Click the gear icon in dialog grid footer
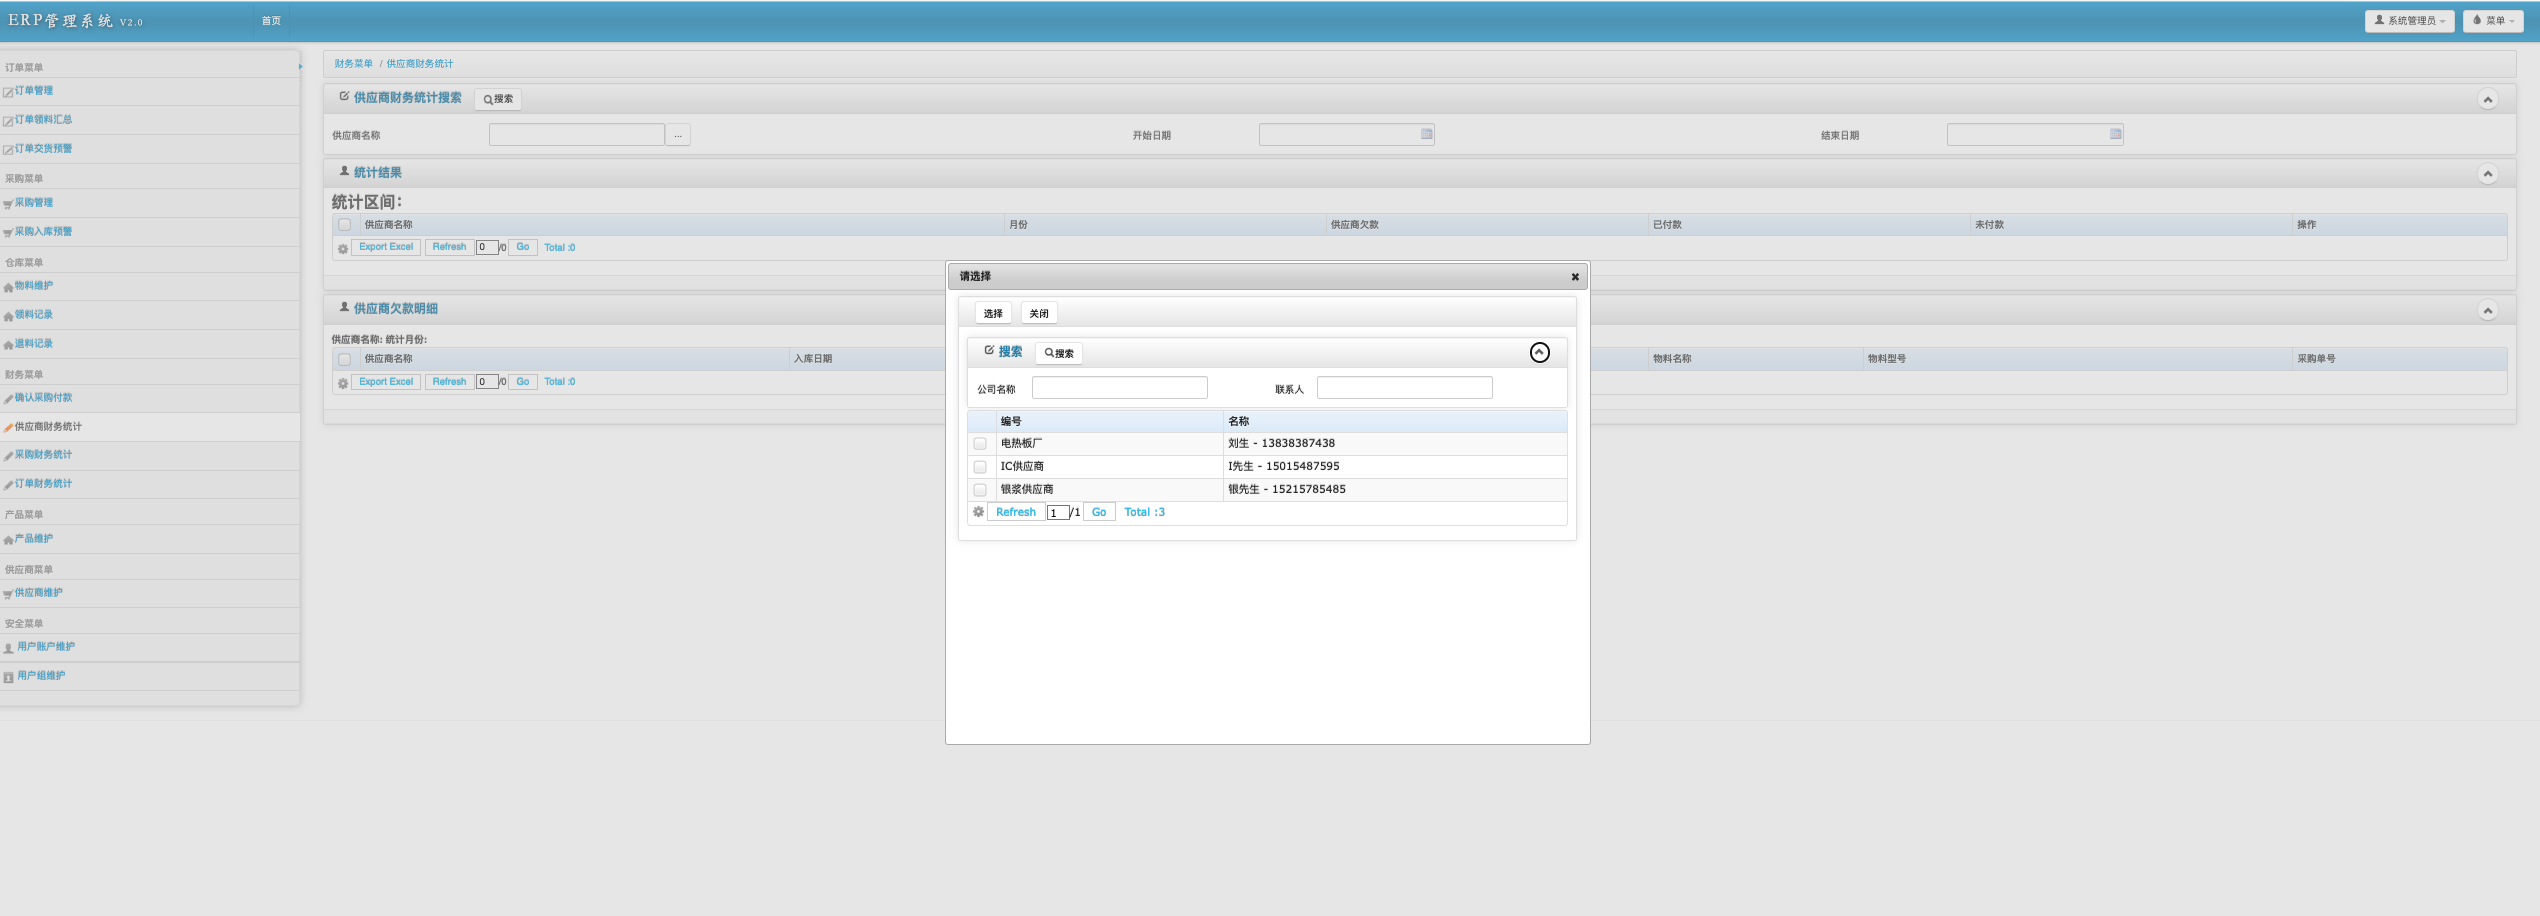2540x916 pixels. (x=978, y=512)
